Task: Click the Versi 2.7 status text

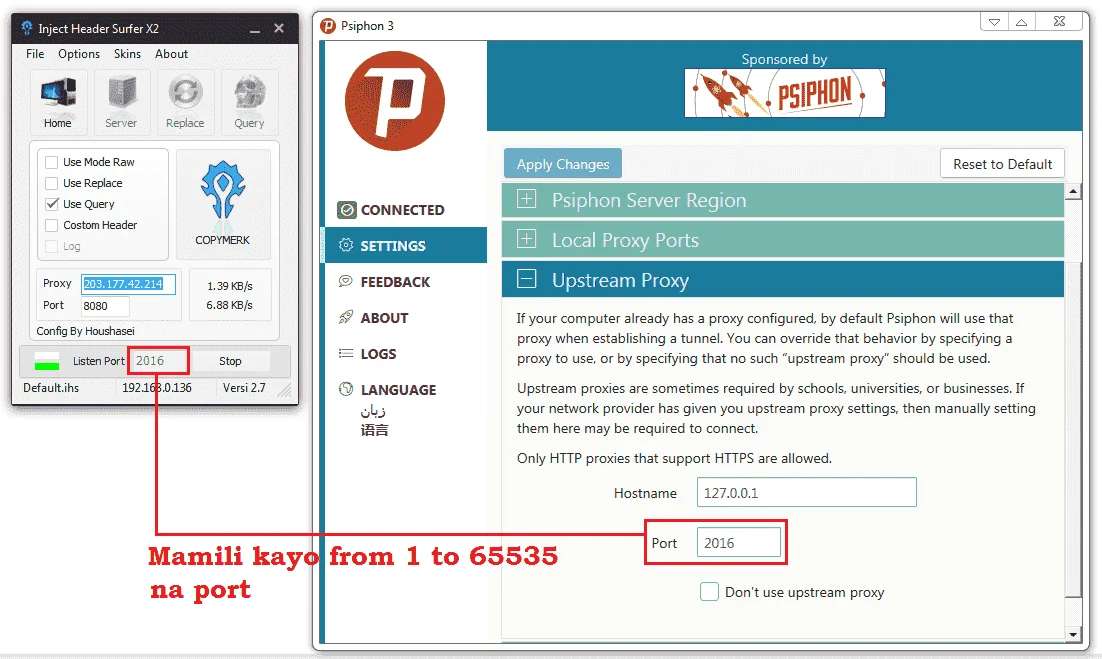Action: [244, 387]
